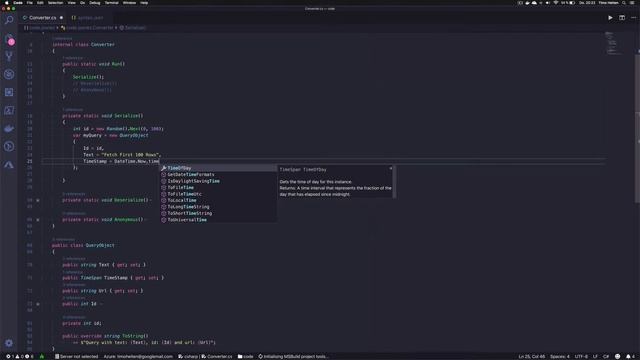This screenshot has width=640, height=360.
Task: Change end of line sequence 'LF'
Action: (595, 356)
